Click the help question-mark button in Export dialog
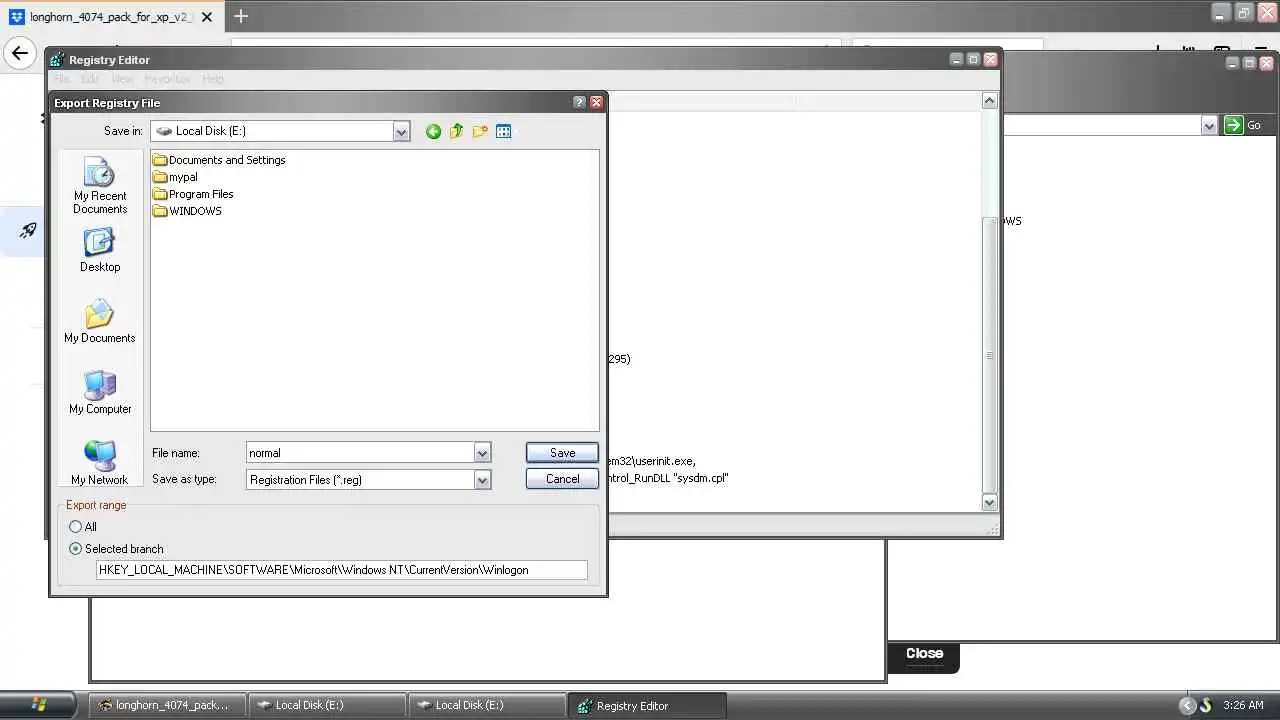 pos(579,102)
